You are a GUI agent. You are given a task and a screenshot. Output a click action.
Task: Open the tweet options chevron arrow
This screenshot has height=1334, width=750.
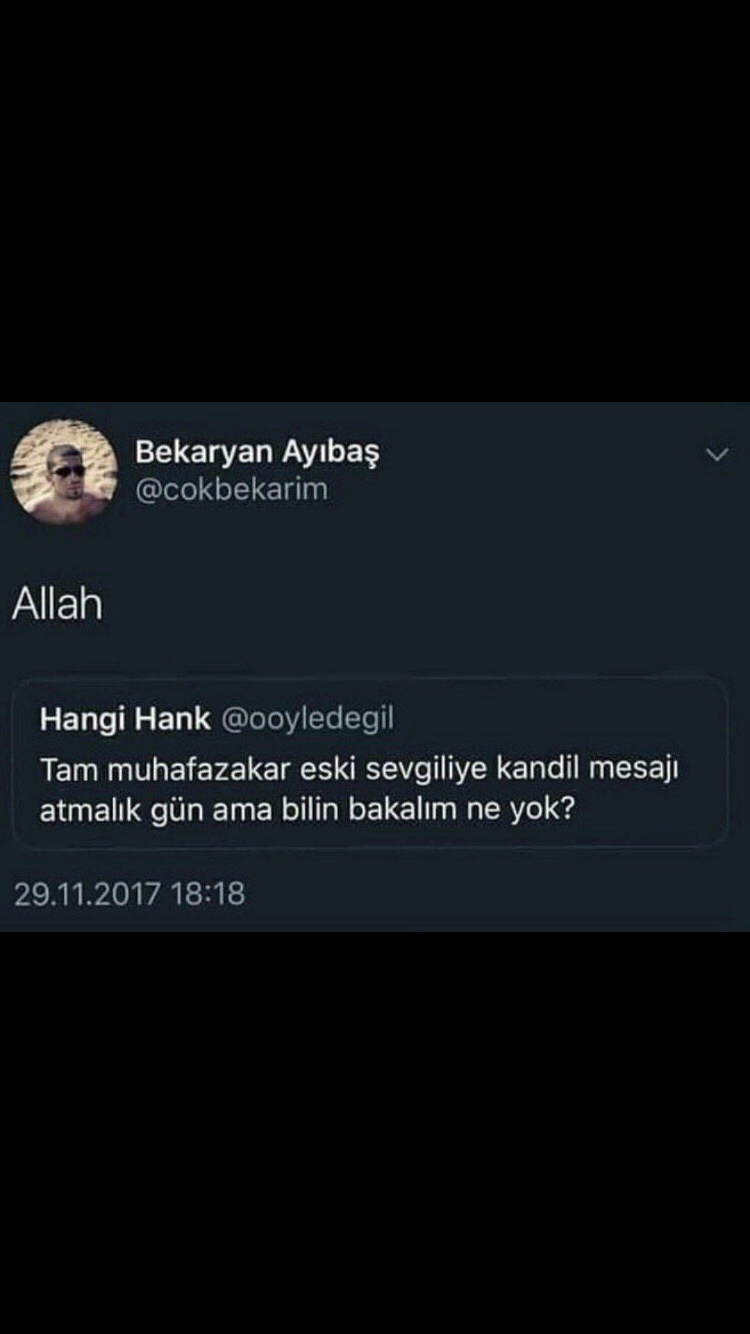[x=717, y=455]
